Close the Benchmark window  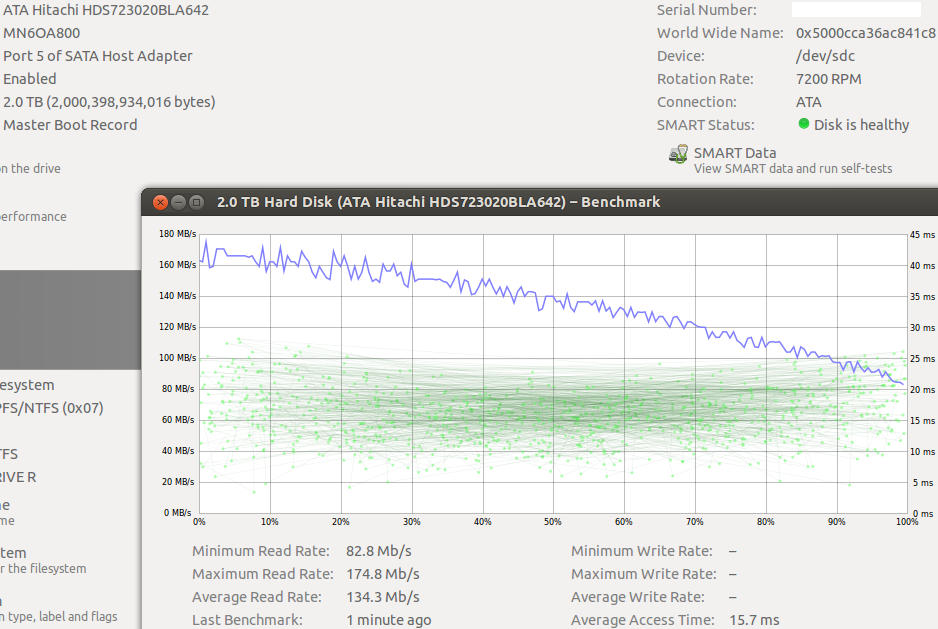[160, 202]
